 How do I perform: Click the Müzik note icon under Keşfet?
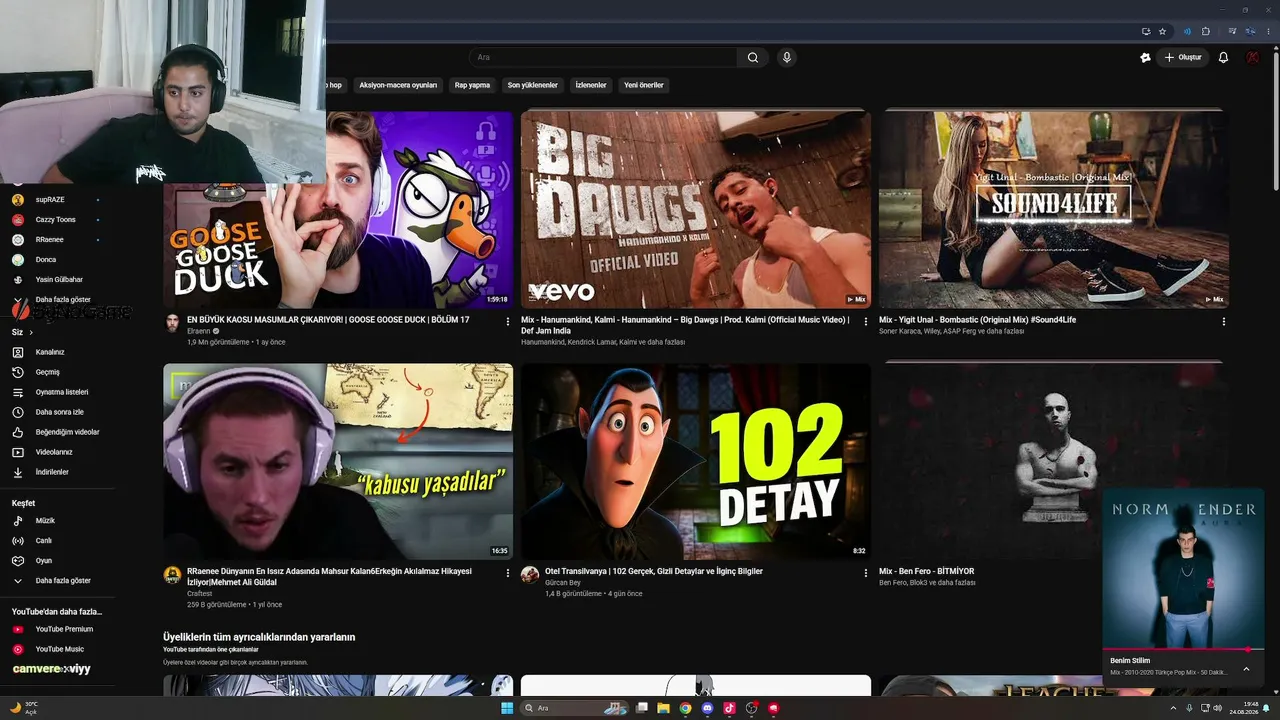[18, 521]
